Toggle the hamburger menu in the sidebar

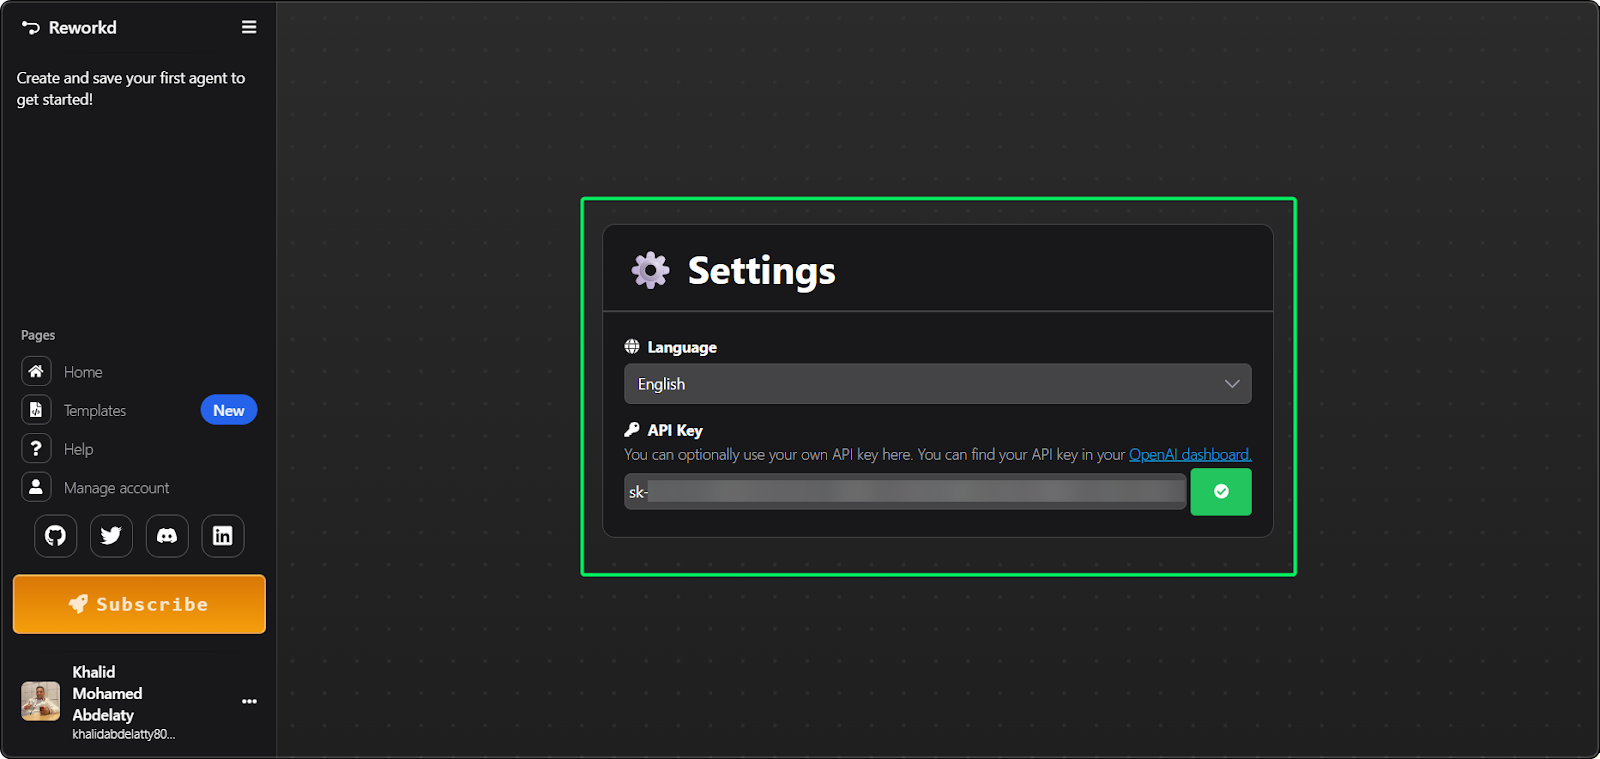click(249, 27)
